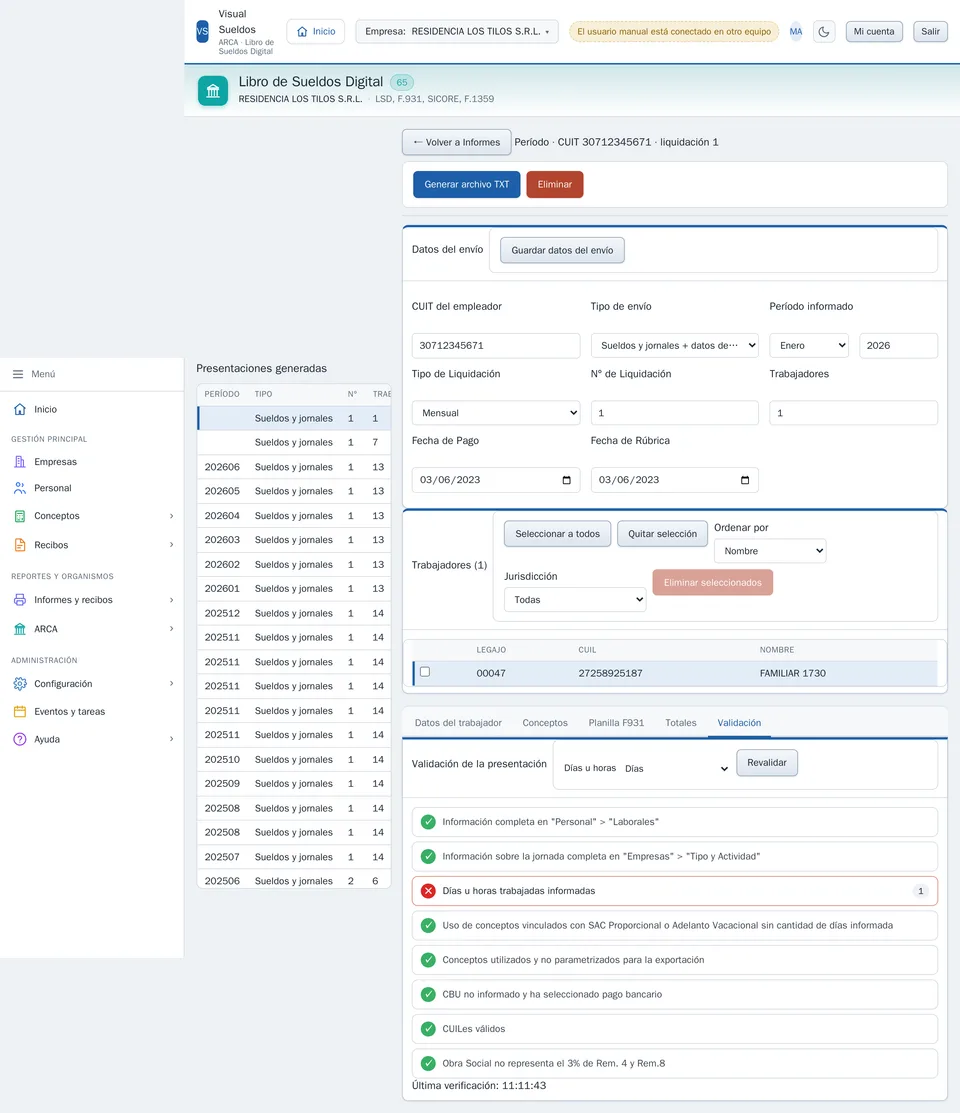Image resolution: width=960 pixels, height=1113 pixels.
Task: Click the Visual Sueldos VS logo icon
Action: (202, 31)
